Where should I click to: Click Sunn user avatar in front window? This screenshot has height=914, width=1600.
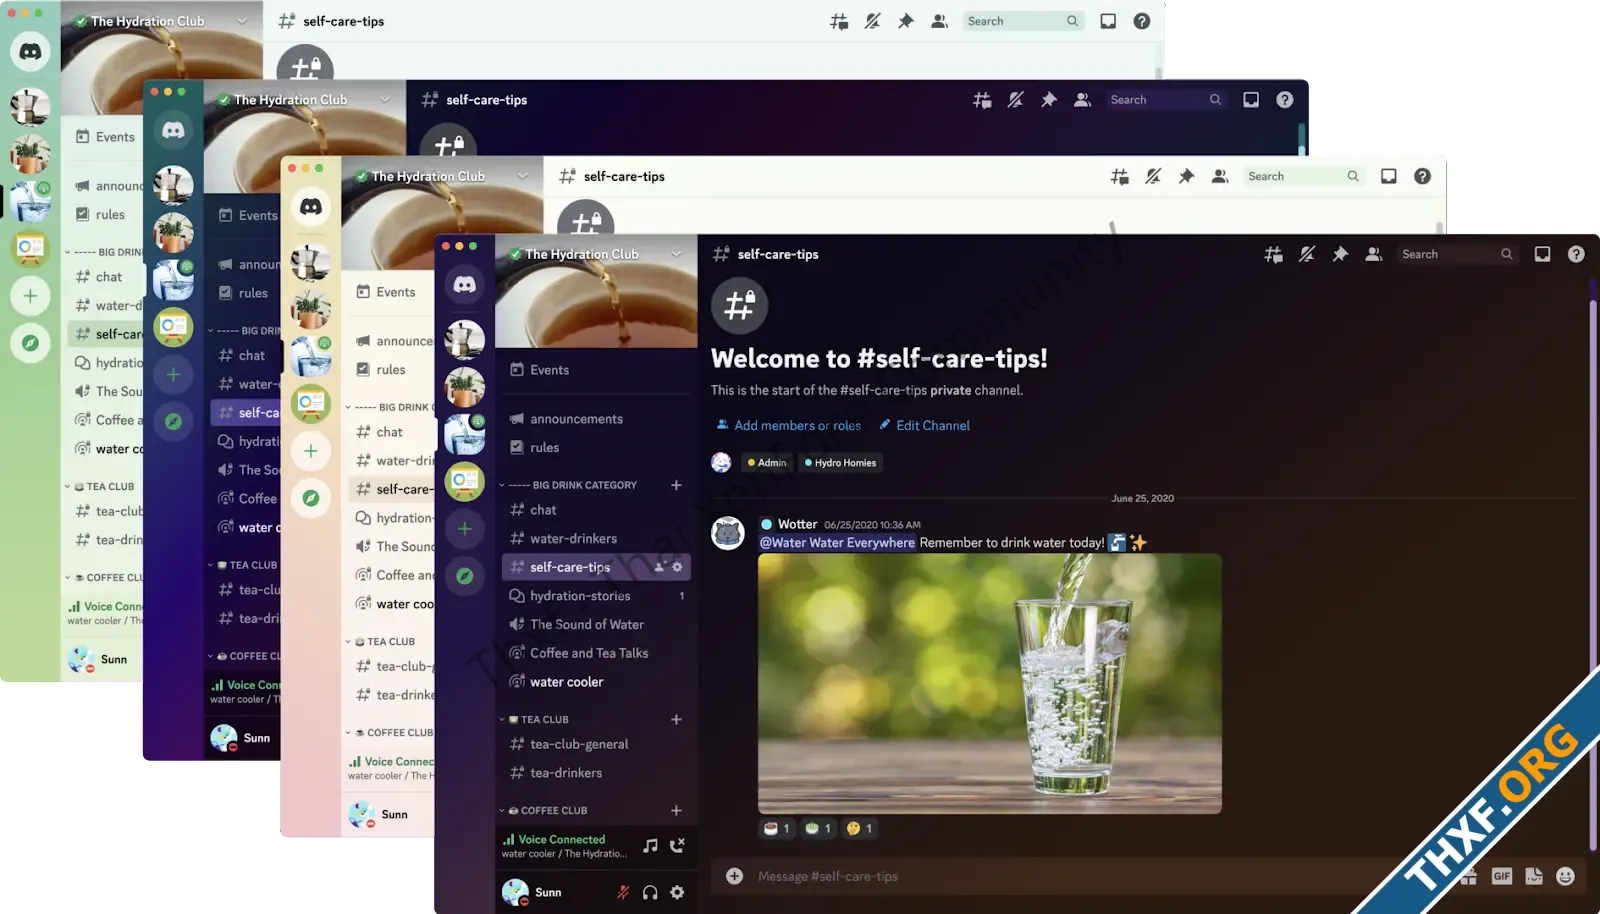[516, 892]
